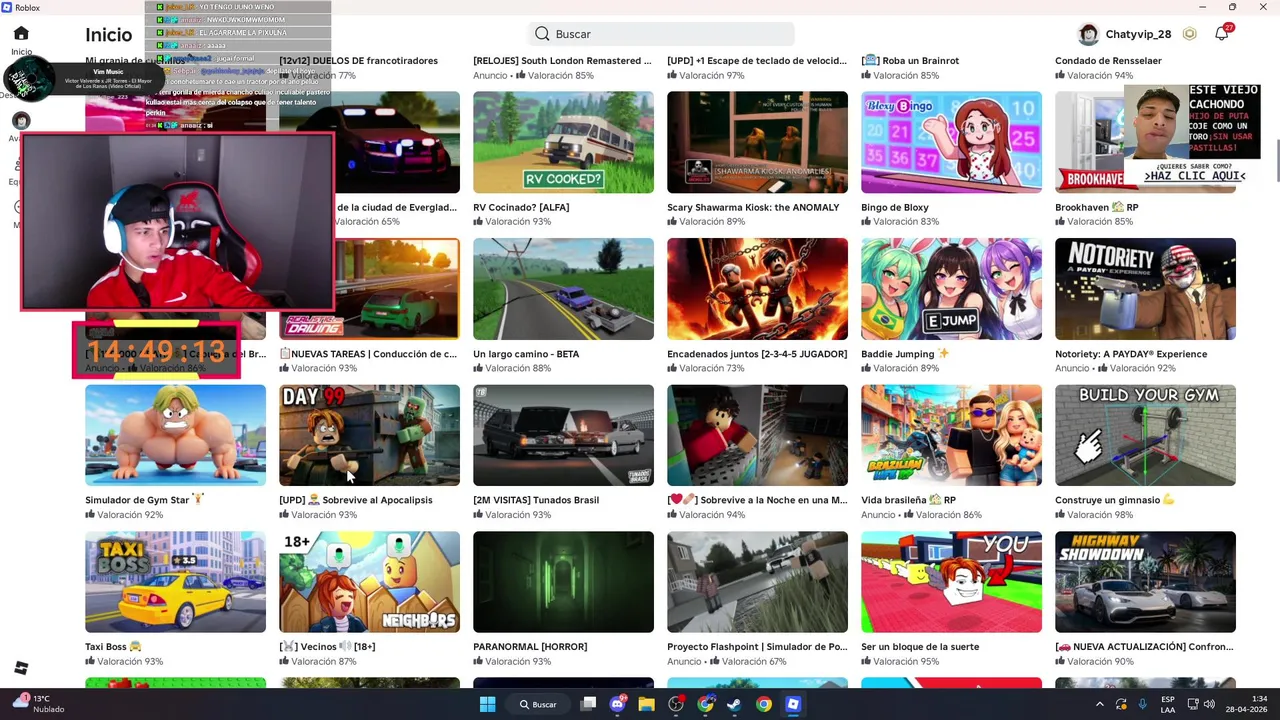This screenshot has height=720, width=1280.
Task: Open the Taxi Boss game thumbnail
Action: tap(175, 582)
